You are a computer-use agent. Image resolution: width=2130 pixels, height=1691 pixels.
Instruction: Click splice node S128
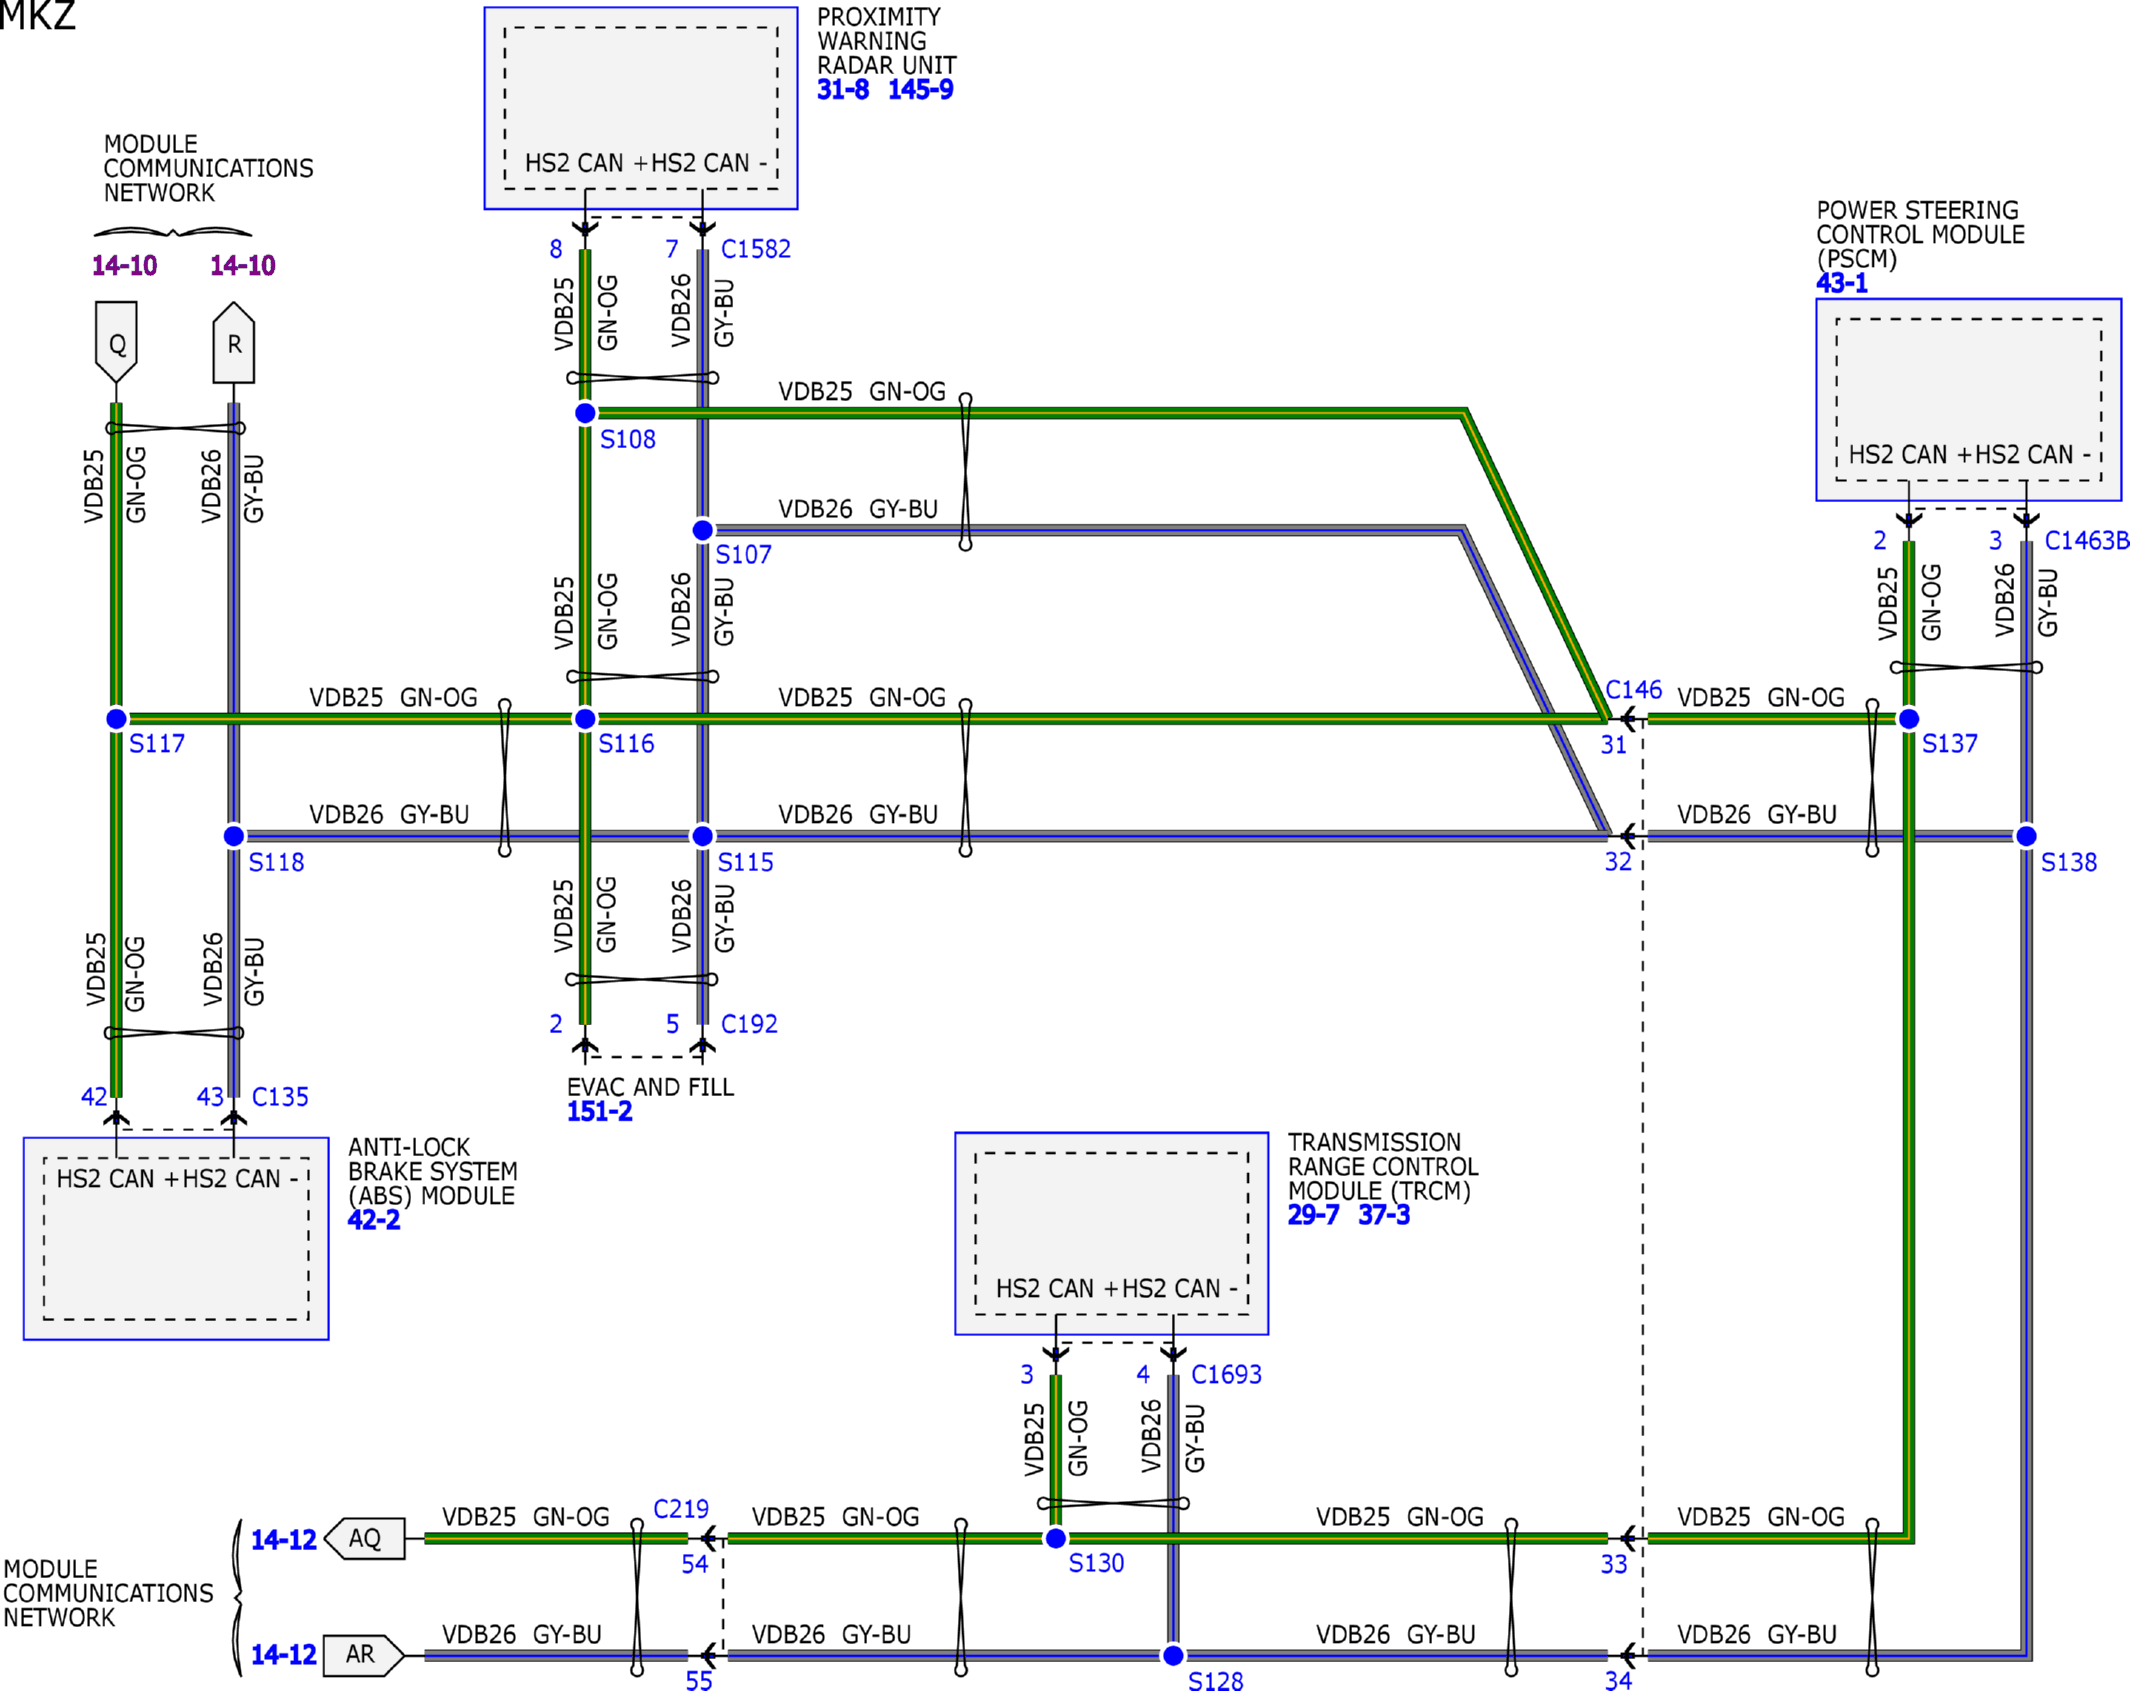(x=1173, y=1655)
